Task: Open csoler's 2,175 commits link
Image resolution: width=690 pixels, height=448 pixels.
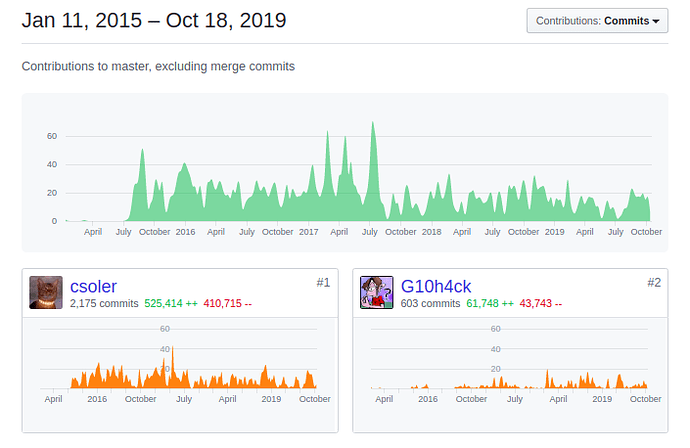Action: (104, 303)
